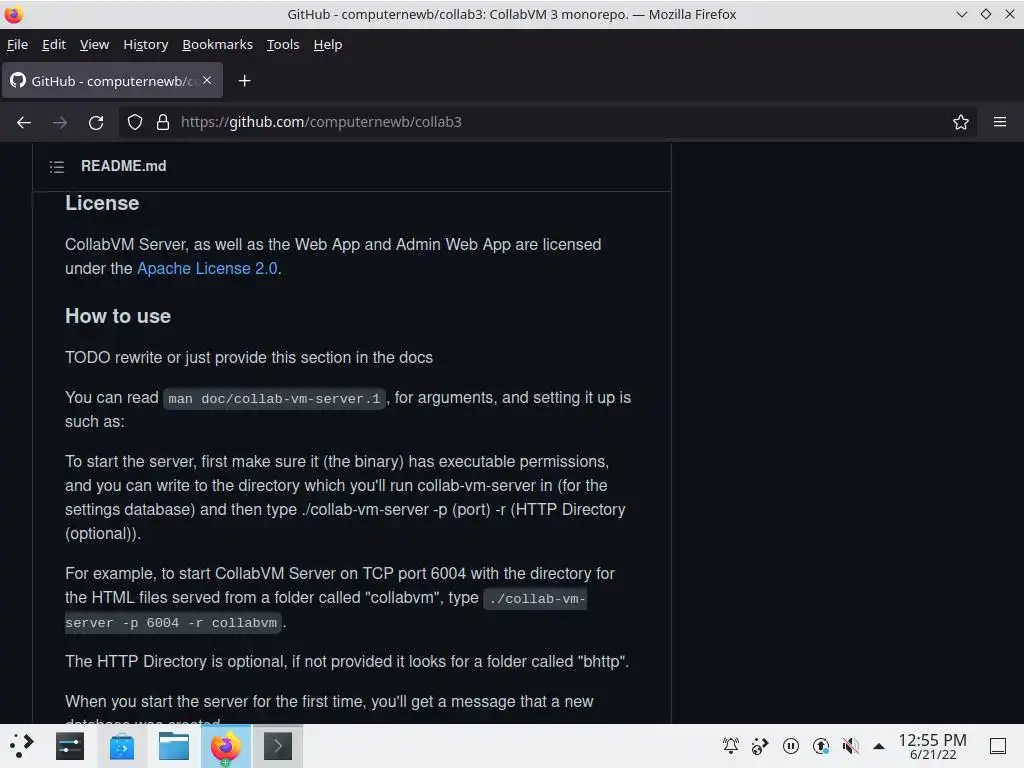The height and width of the screenshot is (768, 1024).
Task: Select the GitHub - computernewb tab
Action: 112,81
